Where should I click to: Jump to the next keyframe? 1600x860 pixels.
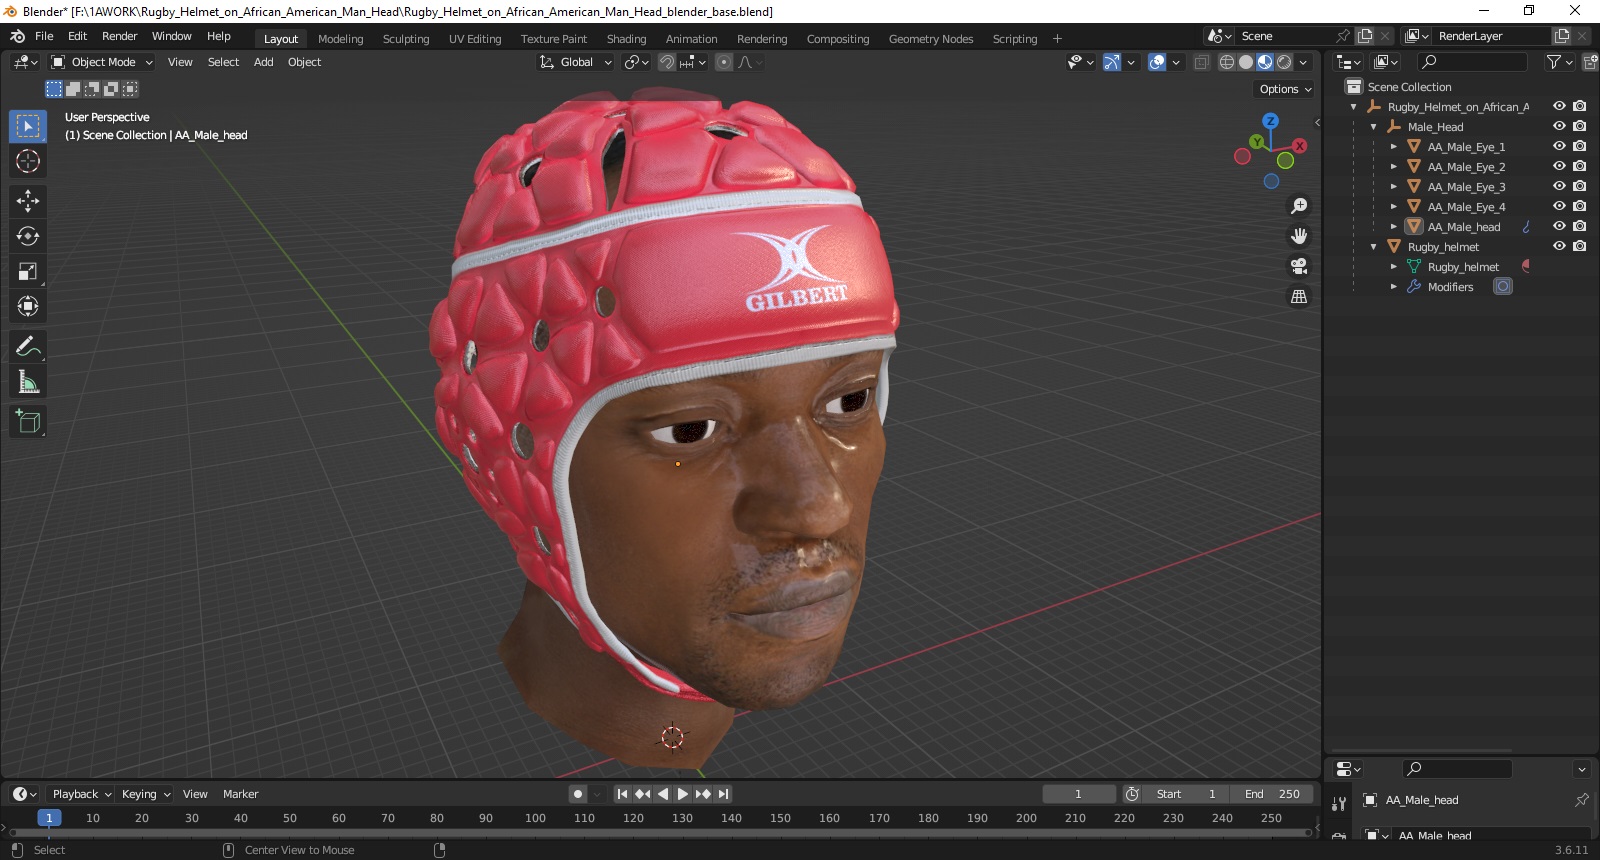pos(703,794)
